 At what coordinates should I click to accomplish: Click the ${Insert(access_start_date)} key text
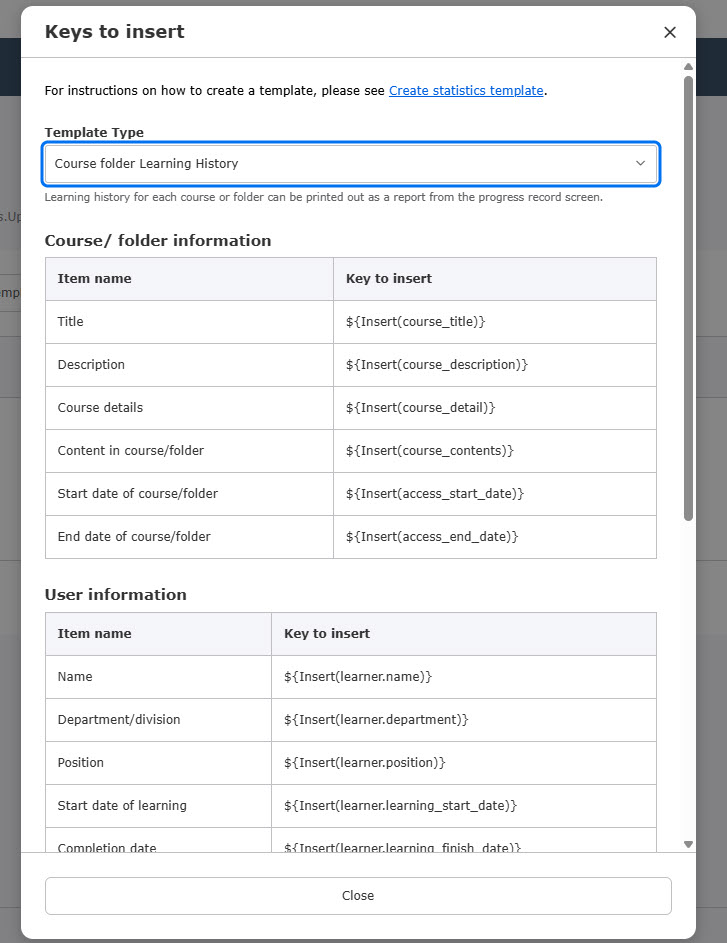pos(434,494)
